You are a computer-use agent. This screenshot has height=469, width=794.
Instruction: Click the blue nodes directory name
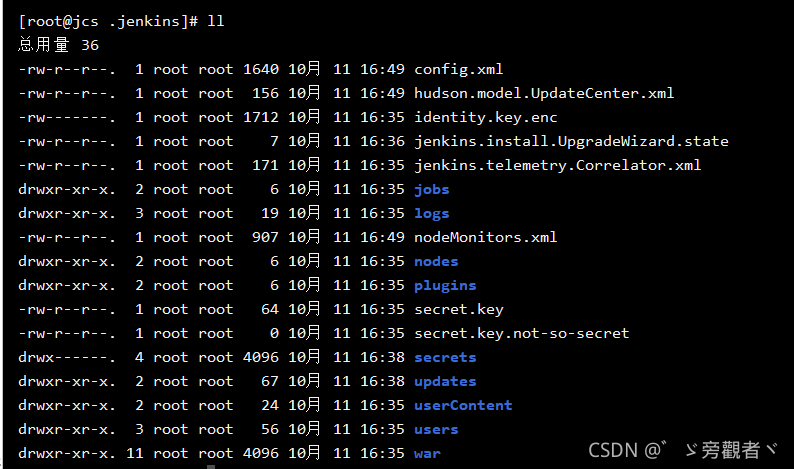coord(436,261)
